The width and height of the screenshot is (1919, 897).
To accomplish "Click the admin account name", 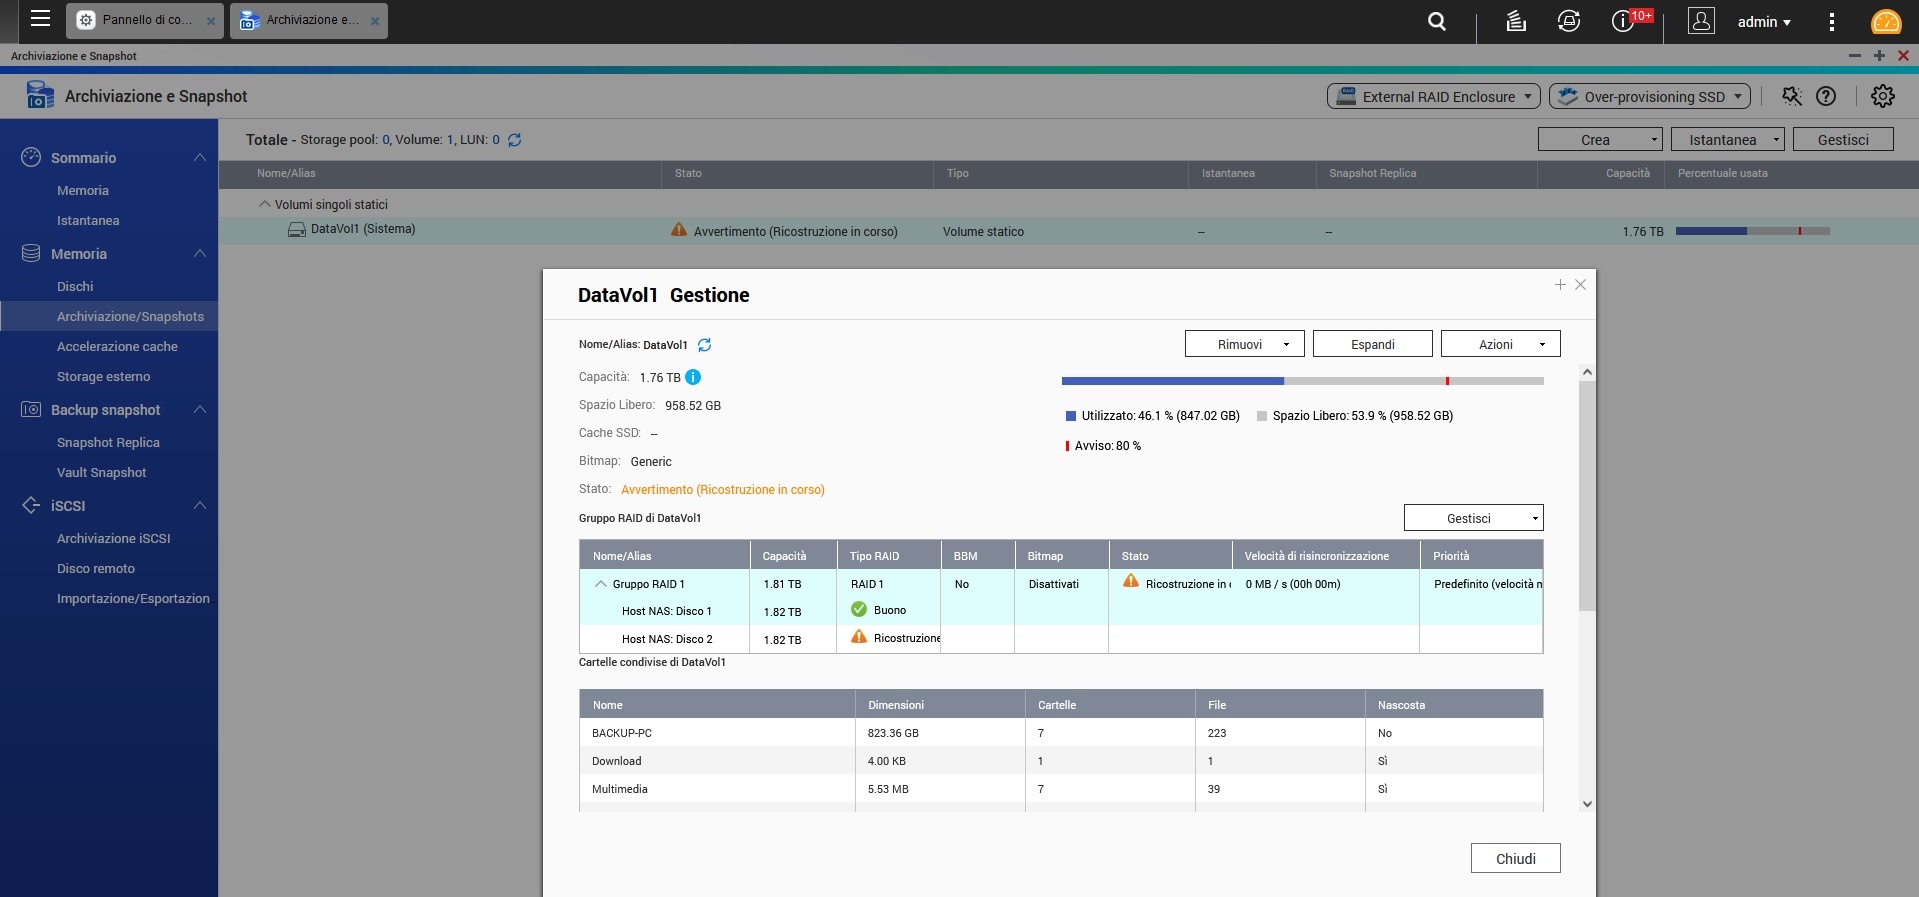I will [1764, 22].
